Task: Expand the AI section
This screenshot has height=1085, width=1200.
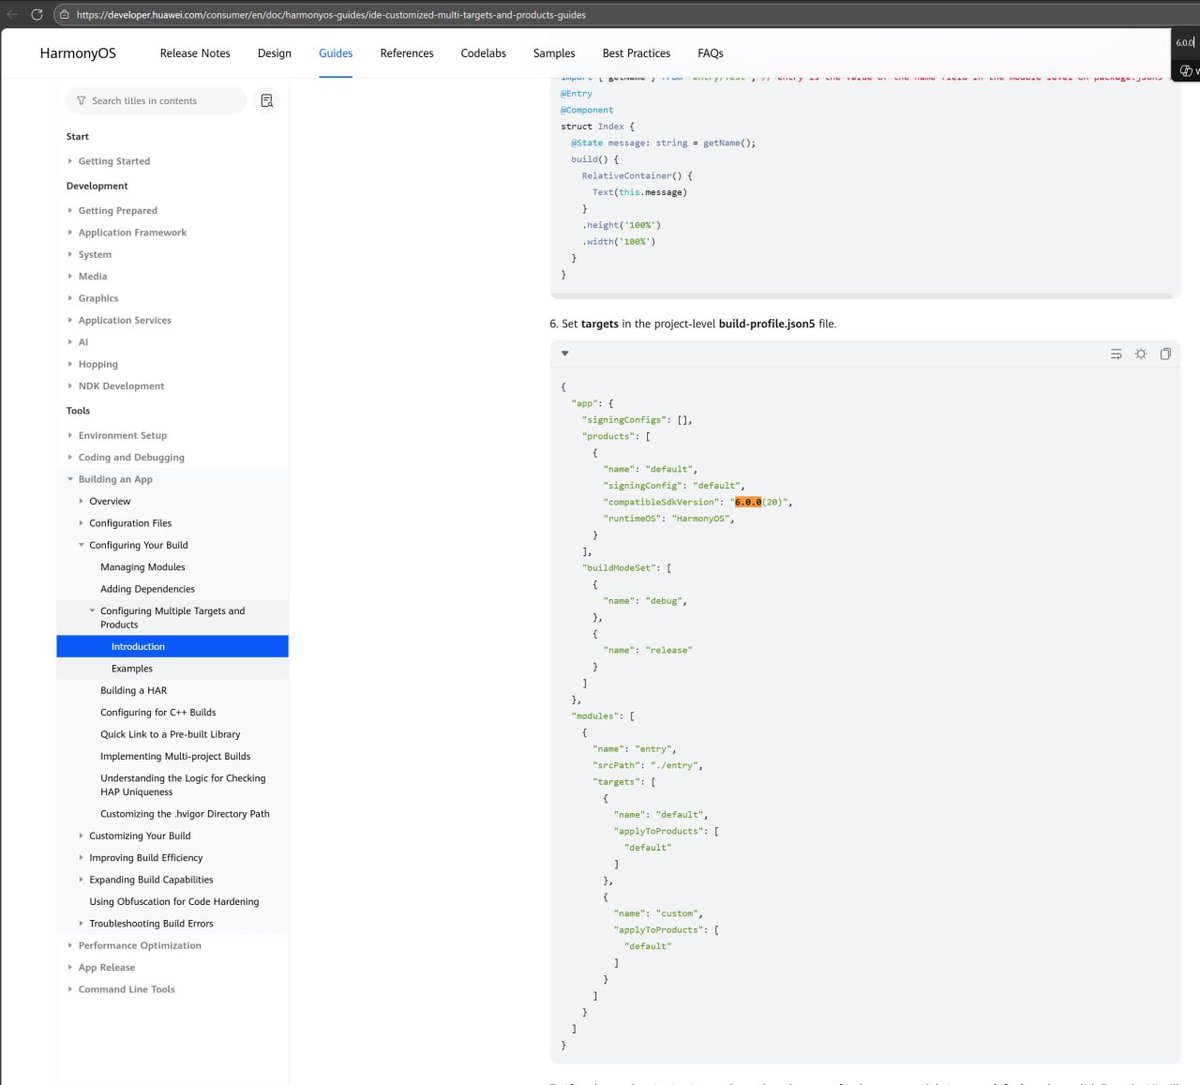Action: (x=83, y=343)
